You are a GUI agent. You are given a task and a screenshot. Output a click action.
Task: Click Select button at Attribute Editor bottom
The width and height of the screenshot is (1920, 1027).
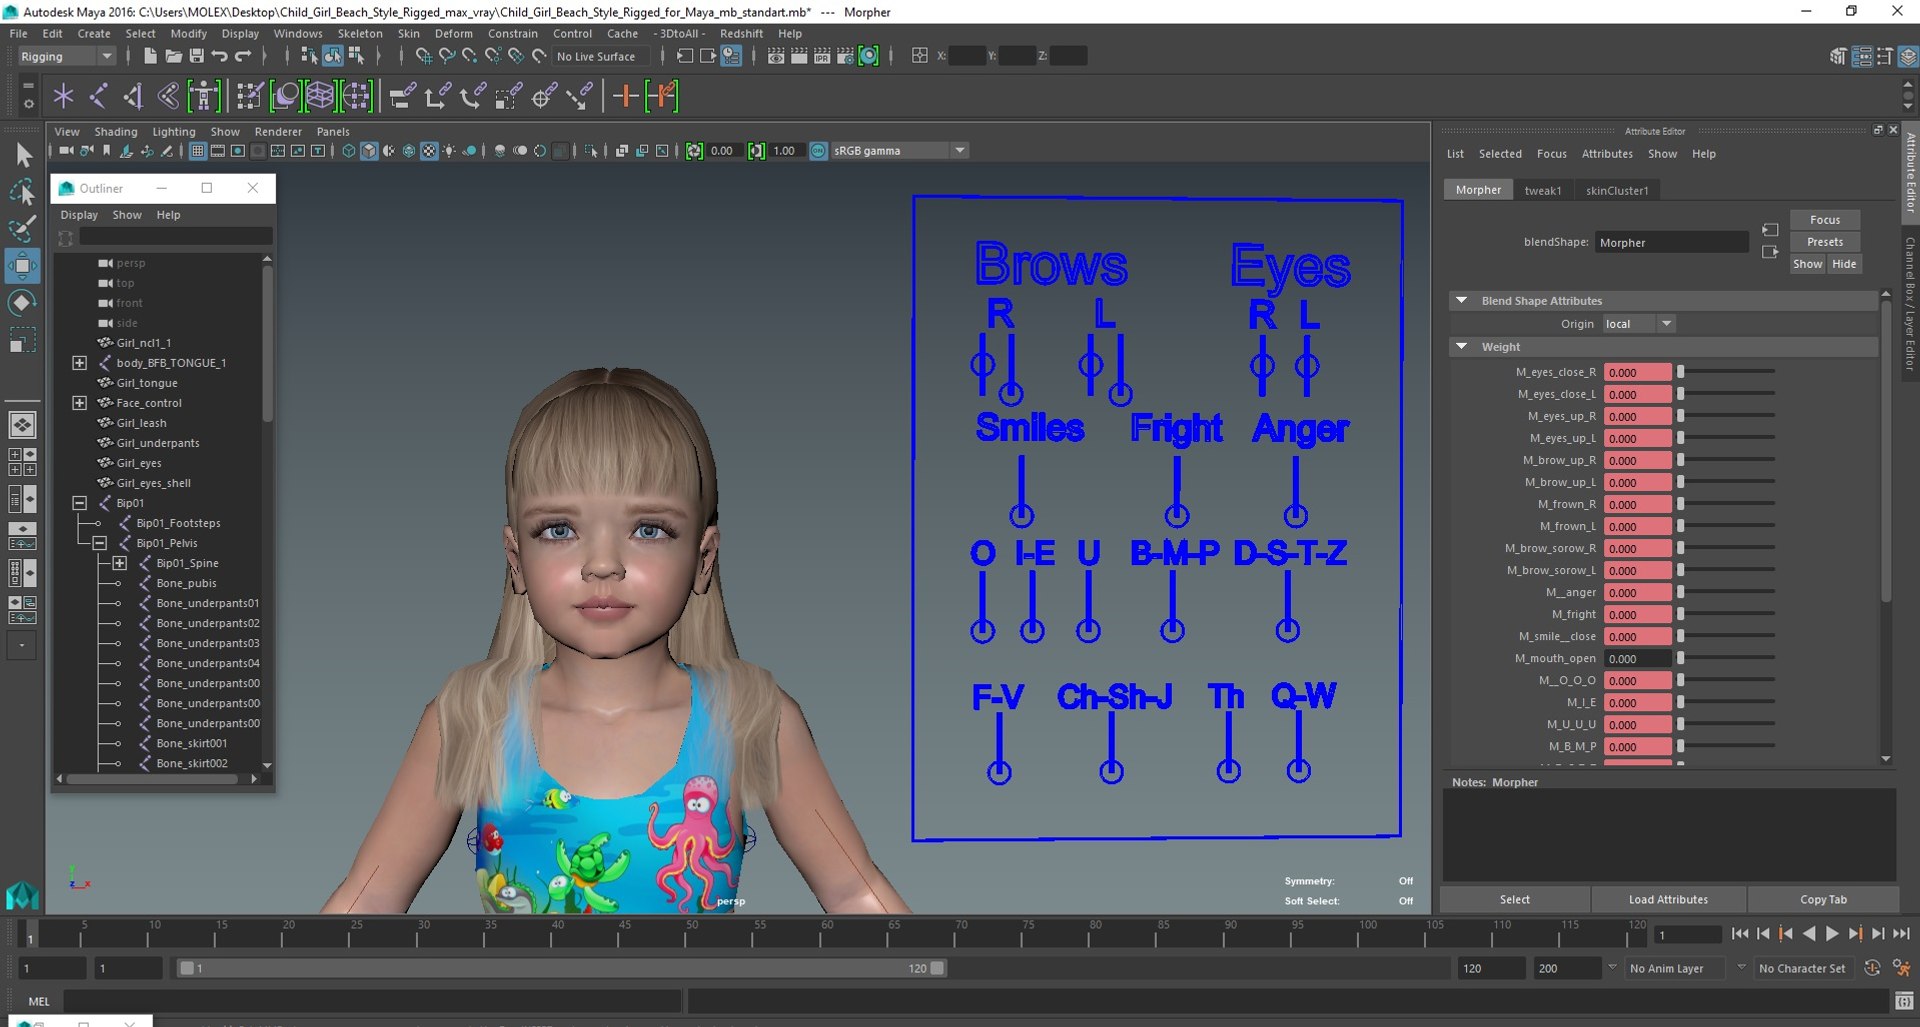[x=1514, y=899]
